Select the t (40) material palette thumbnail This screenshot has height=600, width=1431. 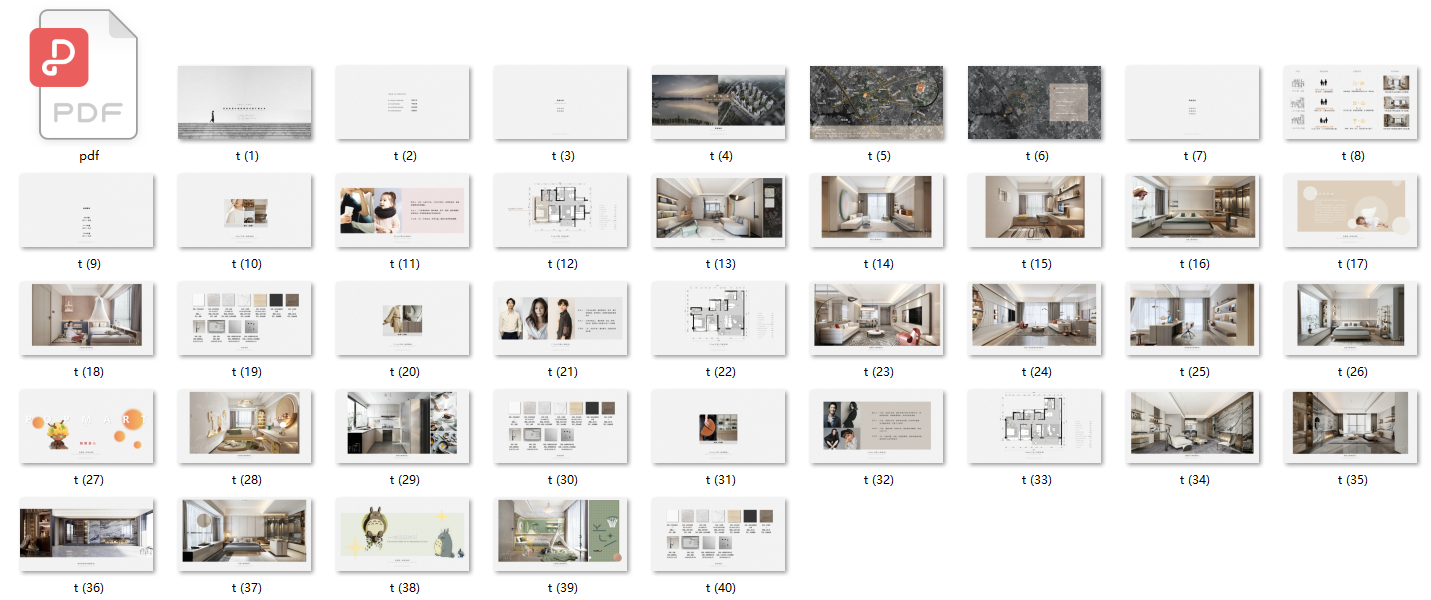coord(719,535)
